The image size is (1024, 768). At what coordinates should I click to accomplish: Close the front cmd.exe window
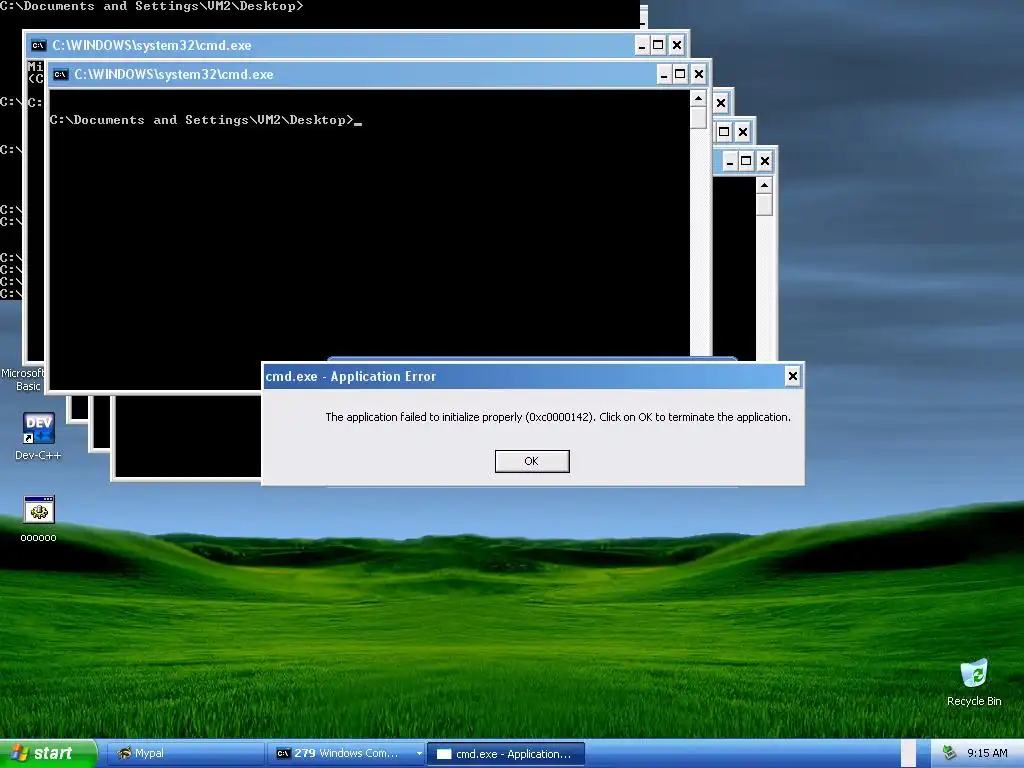pyautogui.click(x=699, y=74)
